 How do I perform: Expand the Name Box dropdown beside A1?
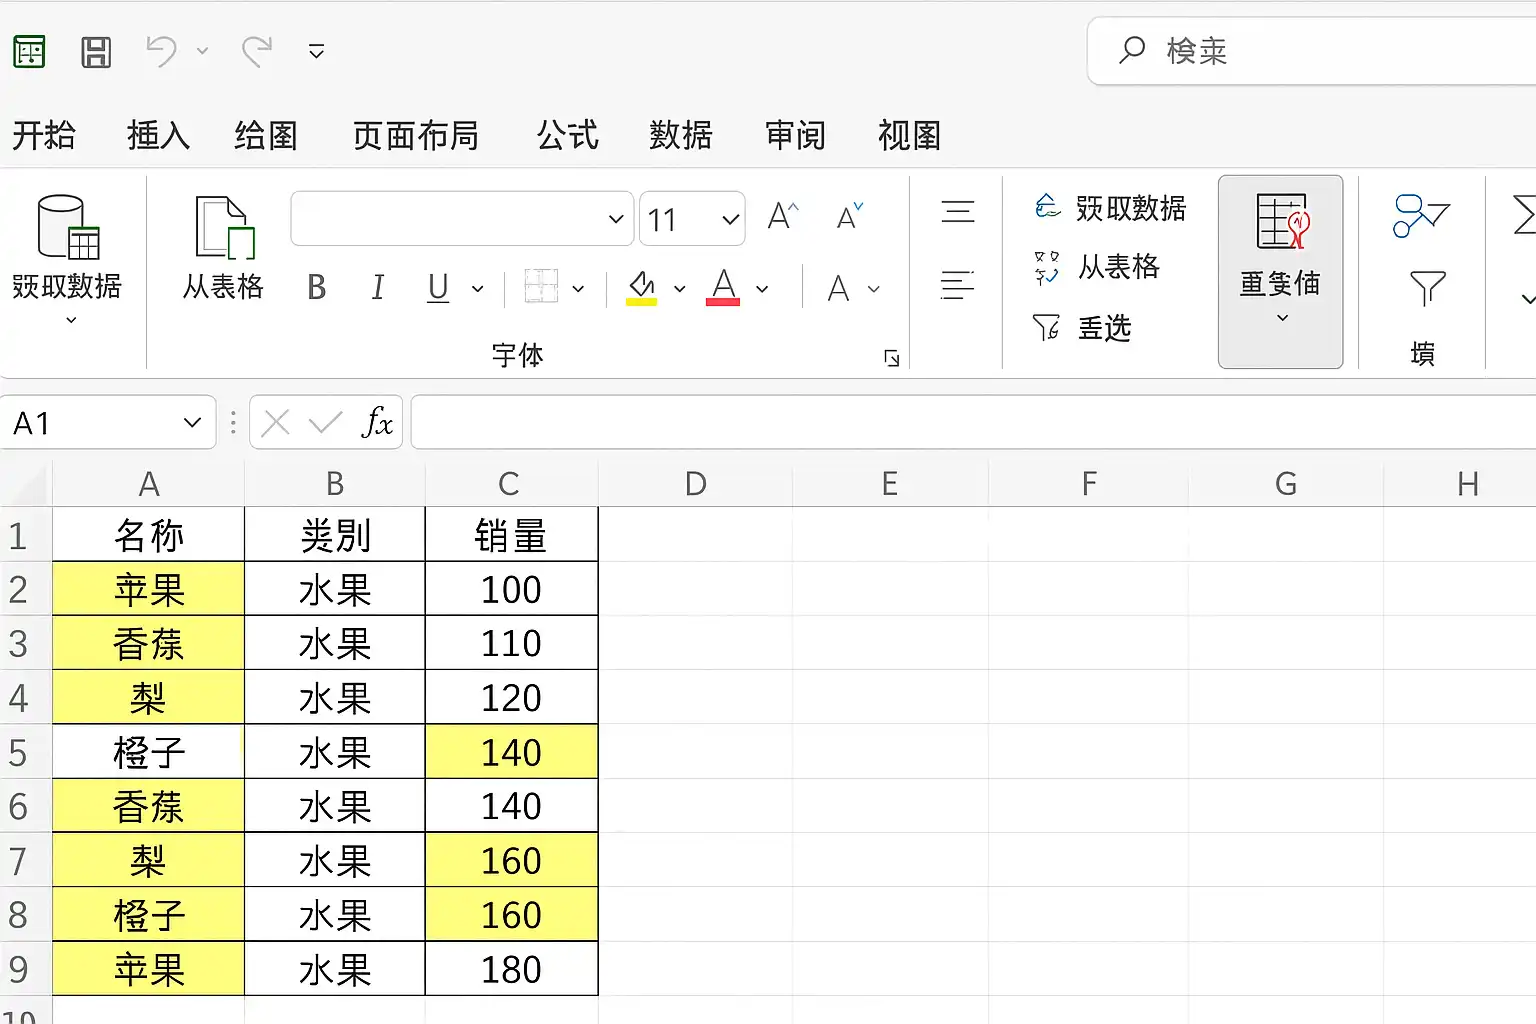(x=193, y=423)
